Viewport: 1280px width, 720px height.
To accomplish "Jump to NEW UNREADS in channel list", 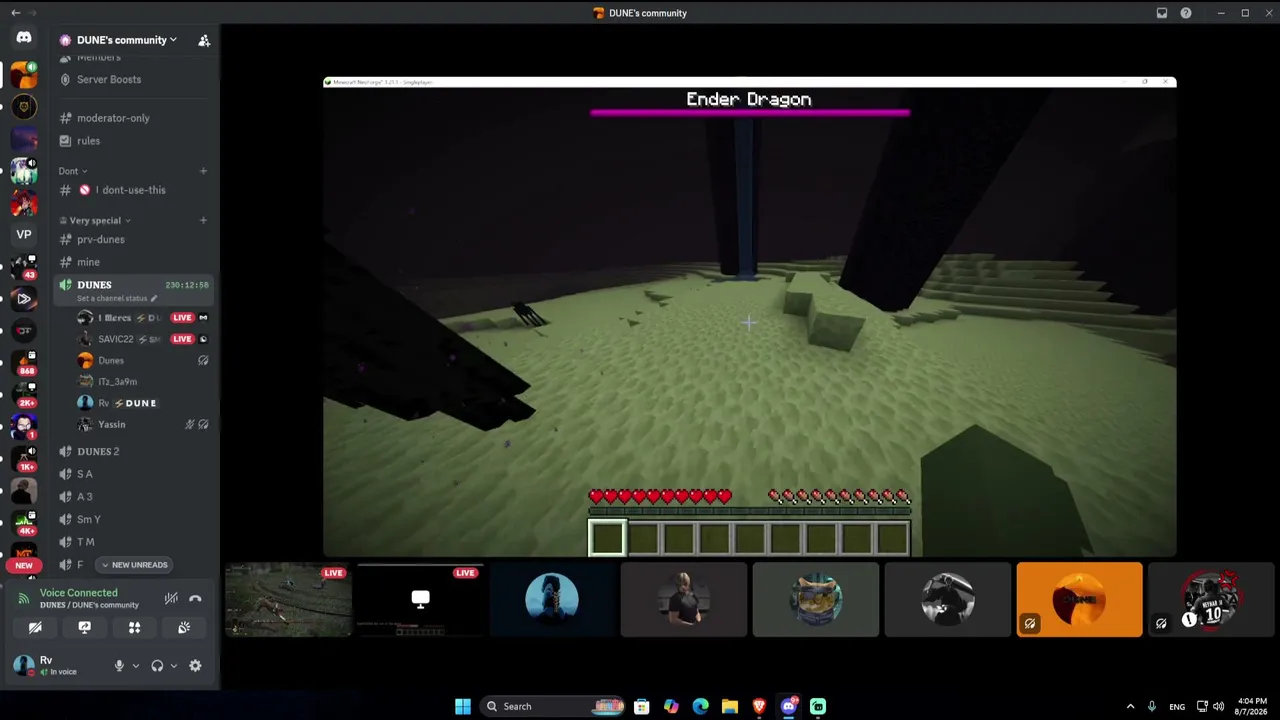I will pos(134,565).
